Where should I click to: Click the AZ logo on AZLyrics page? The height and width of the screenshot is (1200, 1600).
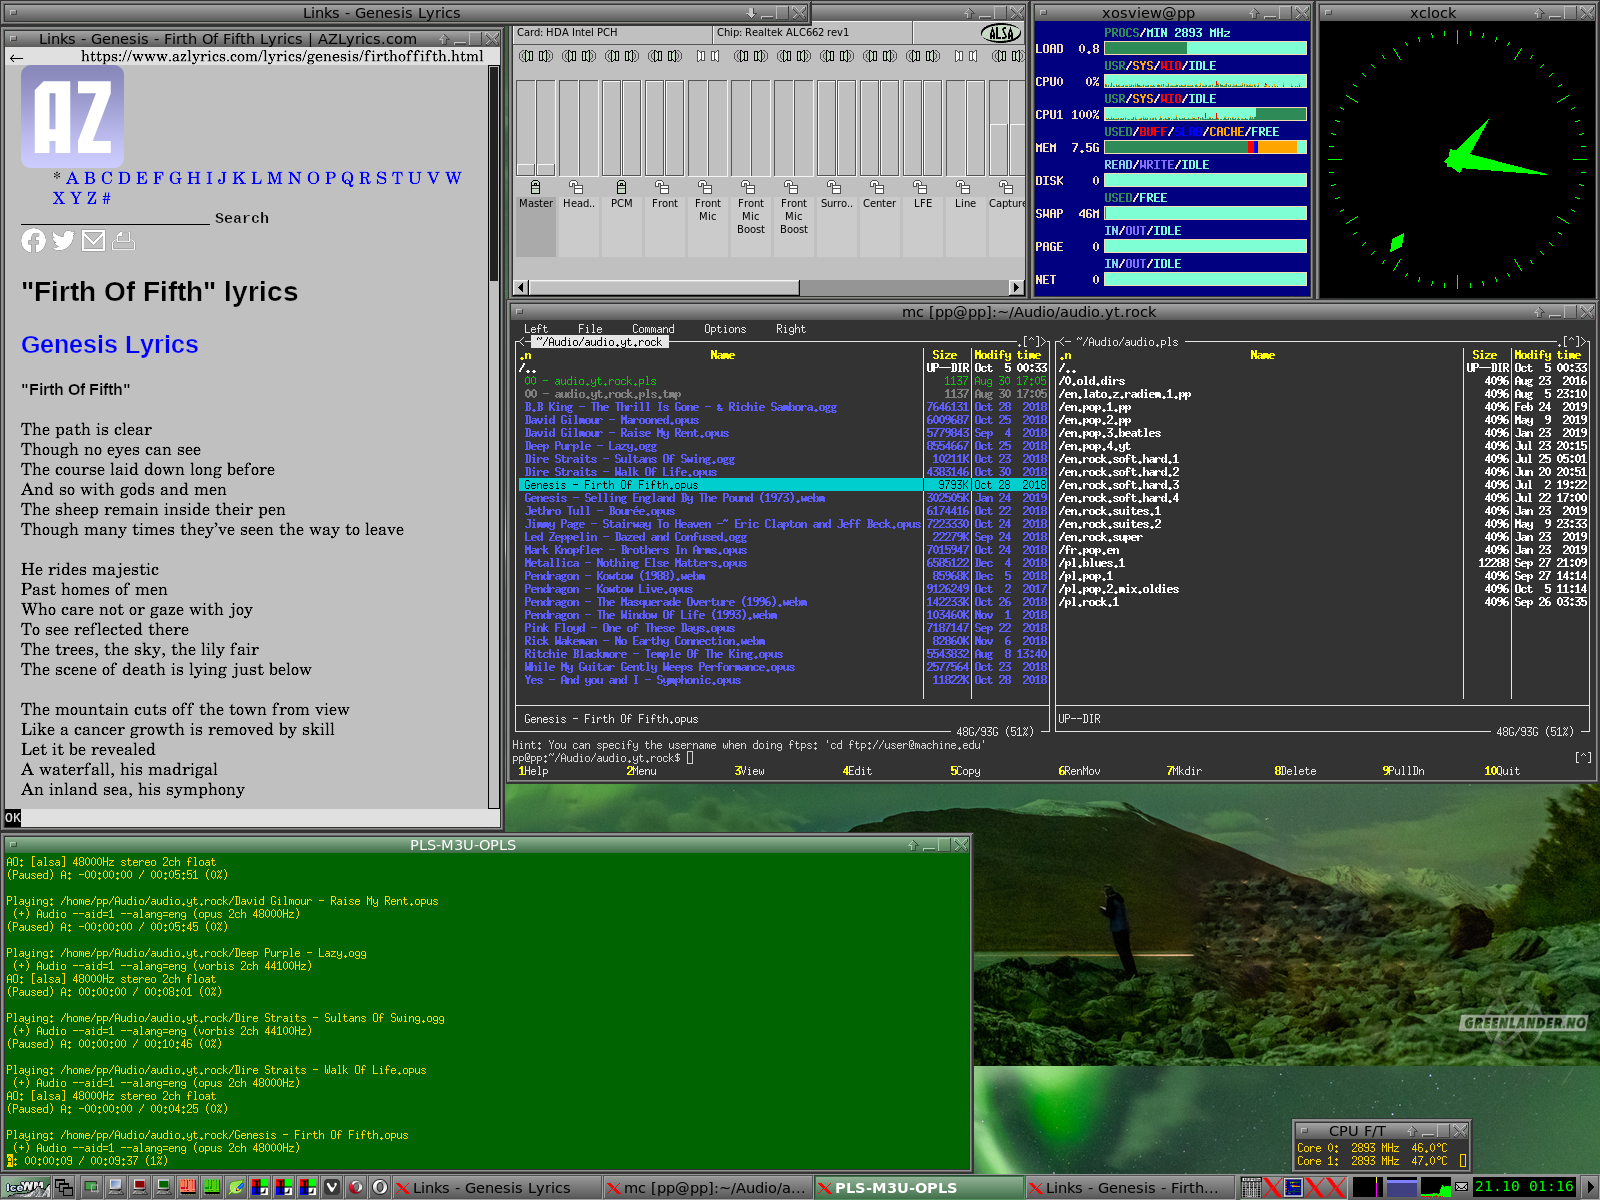(72, 117)
